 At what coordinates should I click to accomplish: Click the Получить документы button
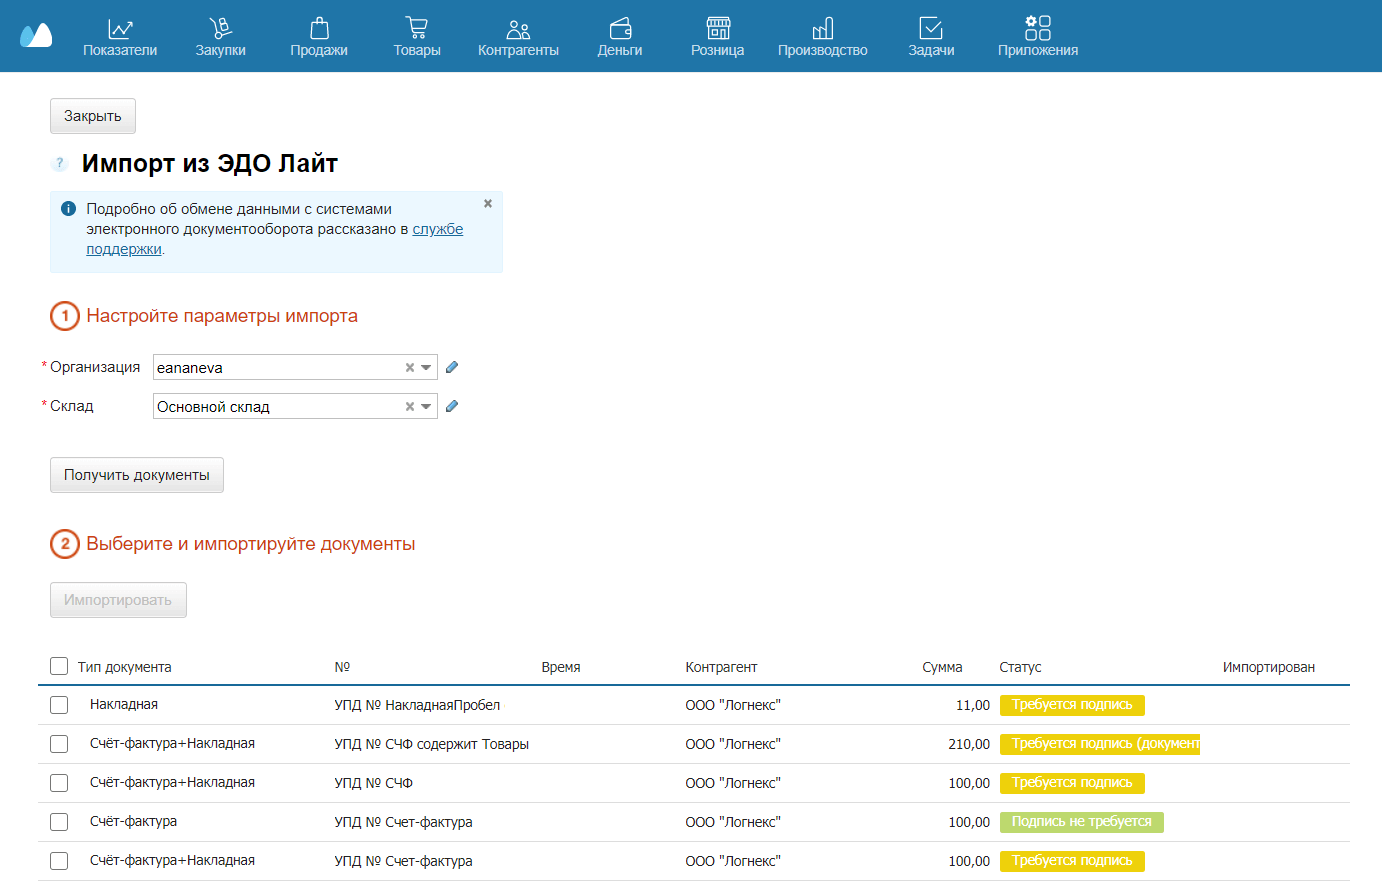pos(137,475)
